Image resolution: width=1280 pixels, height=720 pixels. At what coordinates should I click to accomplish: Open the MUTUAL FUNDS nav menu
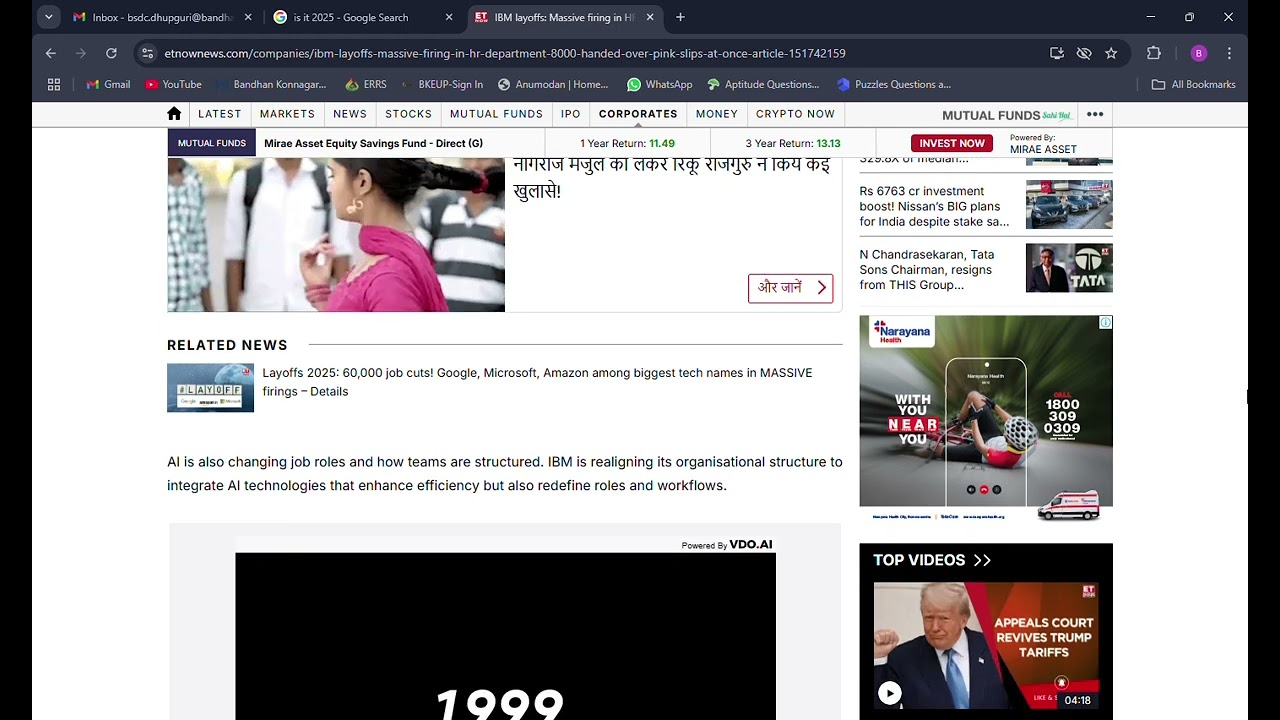[x=496, y=114]
